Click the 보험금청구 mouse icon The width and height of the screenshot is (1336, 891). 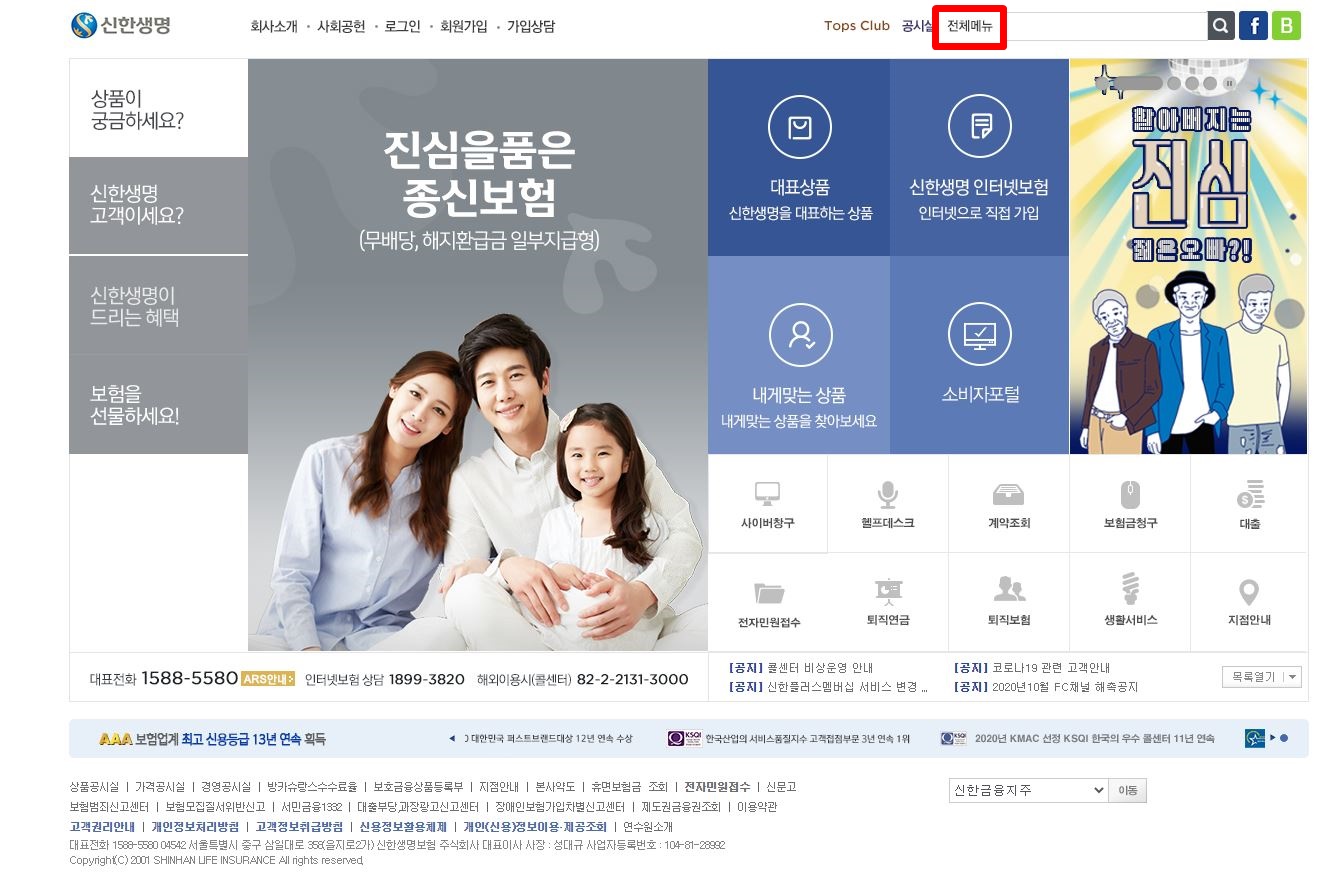1130,494
